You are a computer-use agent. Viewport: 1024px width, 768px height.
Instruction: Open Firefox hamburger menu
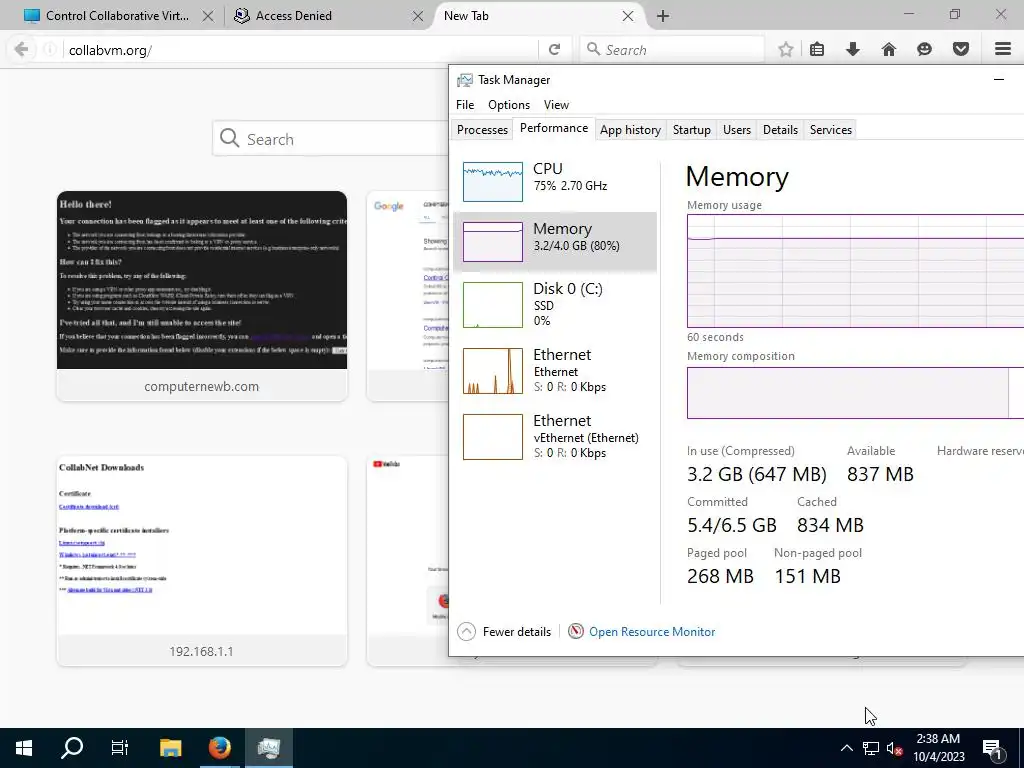pyautogui.click(x=1002, y=49)
